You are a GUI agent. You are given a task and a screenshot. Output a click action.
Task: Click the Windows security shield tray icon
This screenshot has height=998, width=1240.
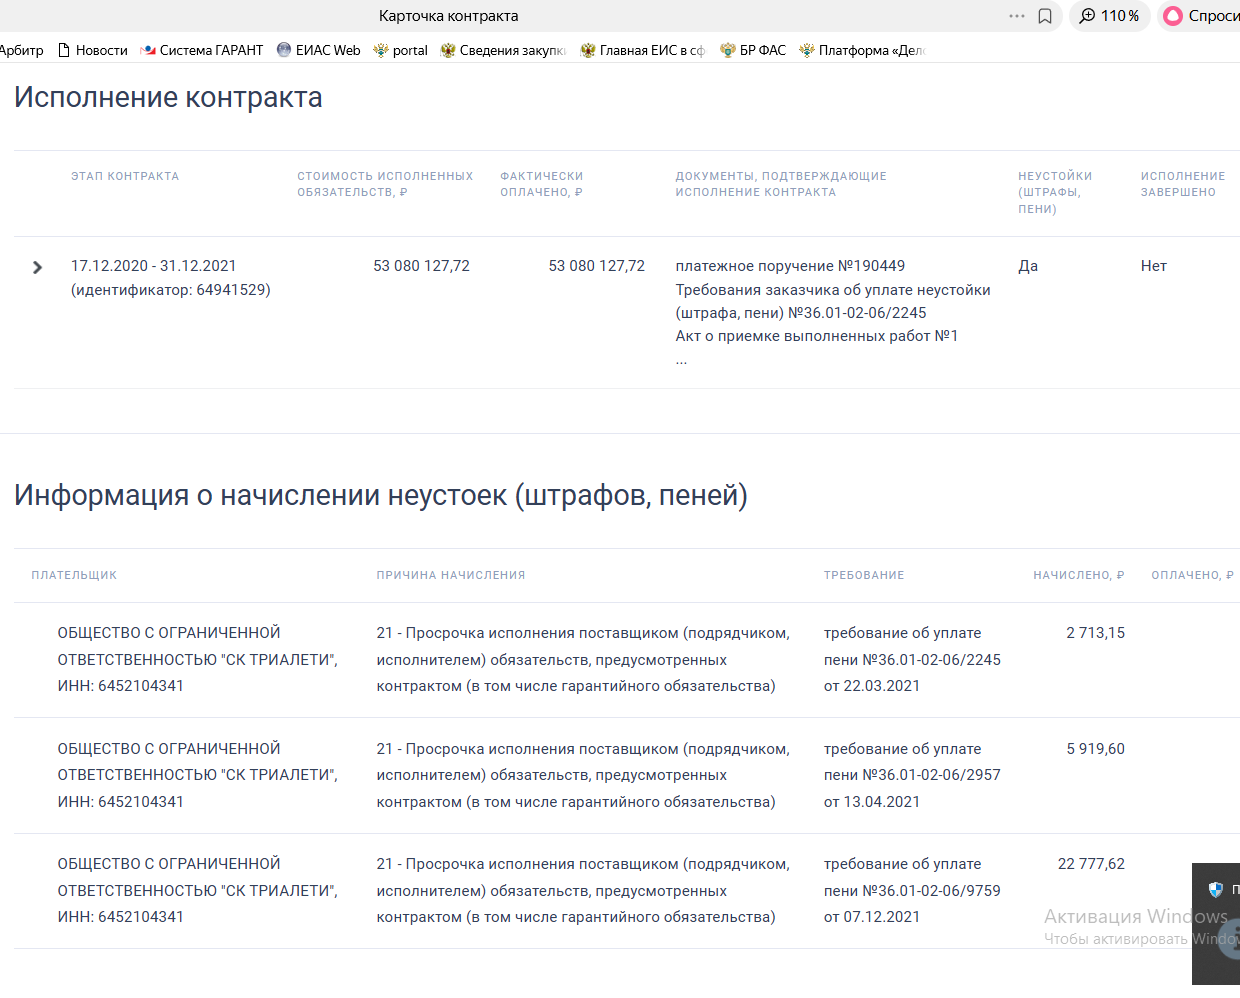point(1216,889)
